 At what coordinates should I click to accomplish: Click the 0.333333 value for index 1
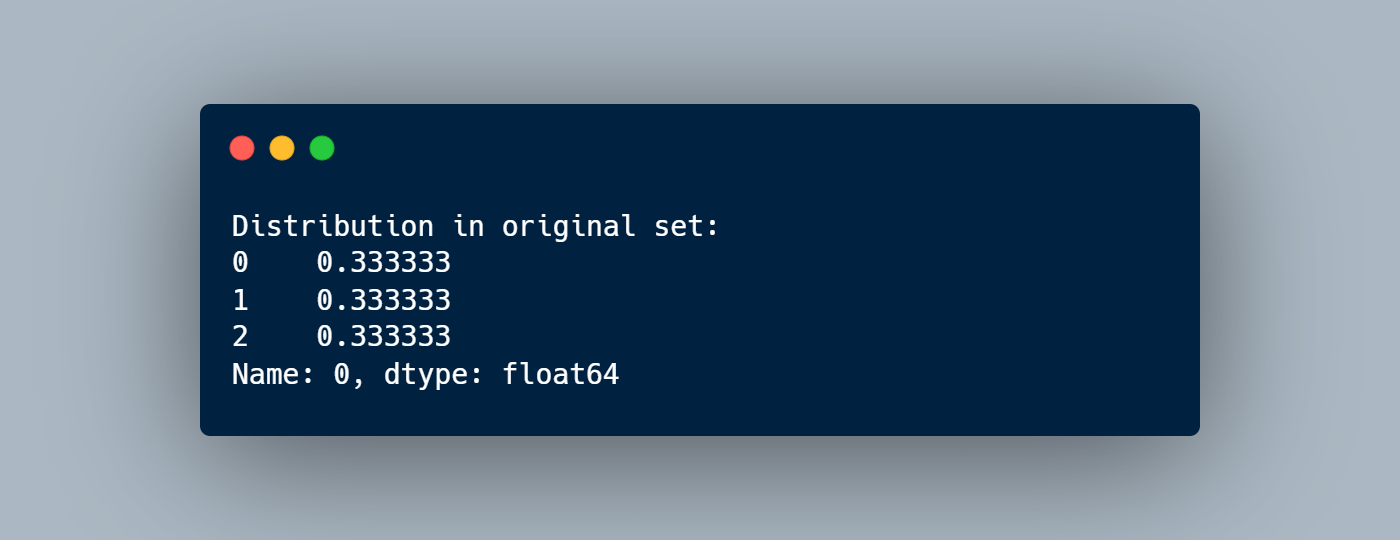click(x=383, y=300)
